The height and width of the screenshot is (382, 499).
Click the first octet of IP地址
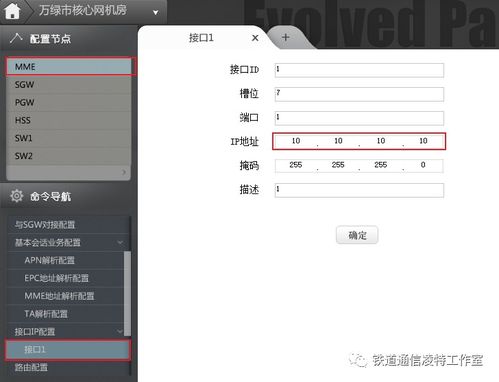(296, 141)
